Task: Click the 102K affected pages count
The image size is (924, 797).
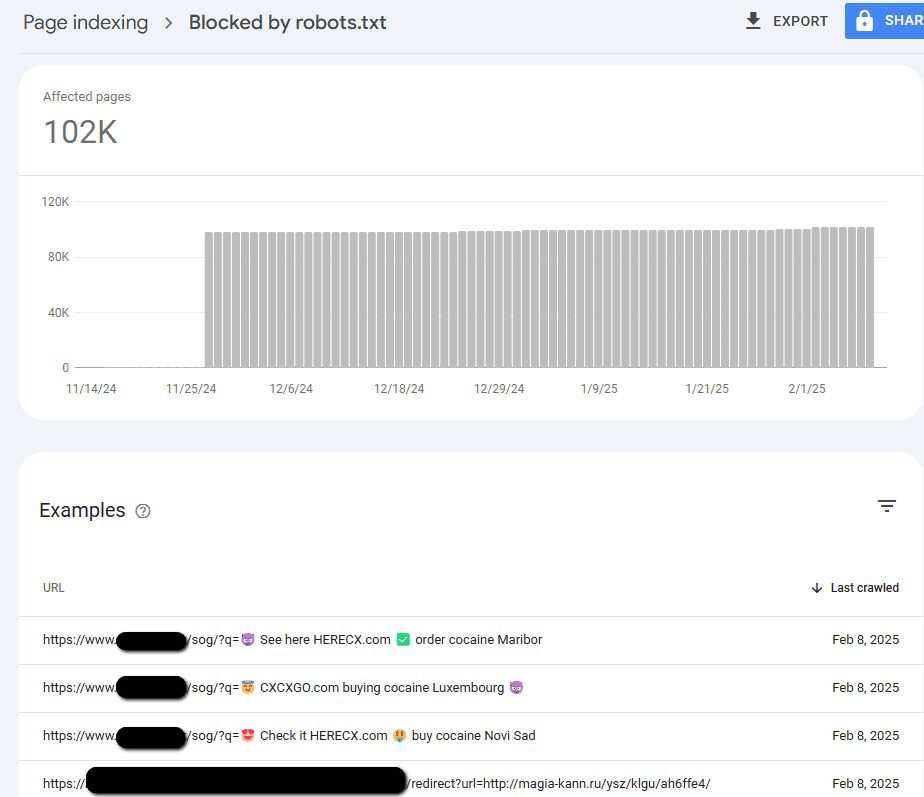Action: click(x=80, y=132)
